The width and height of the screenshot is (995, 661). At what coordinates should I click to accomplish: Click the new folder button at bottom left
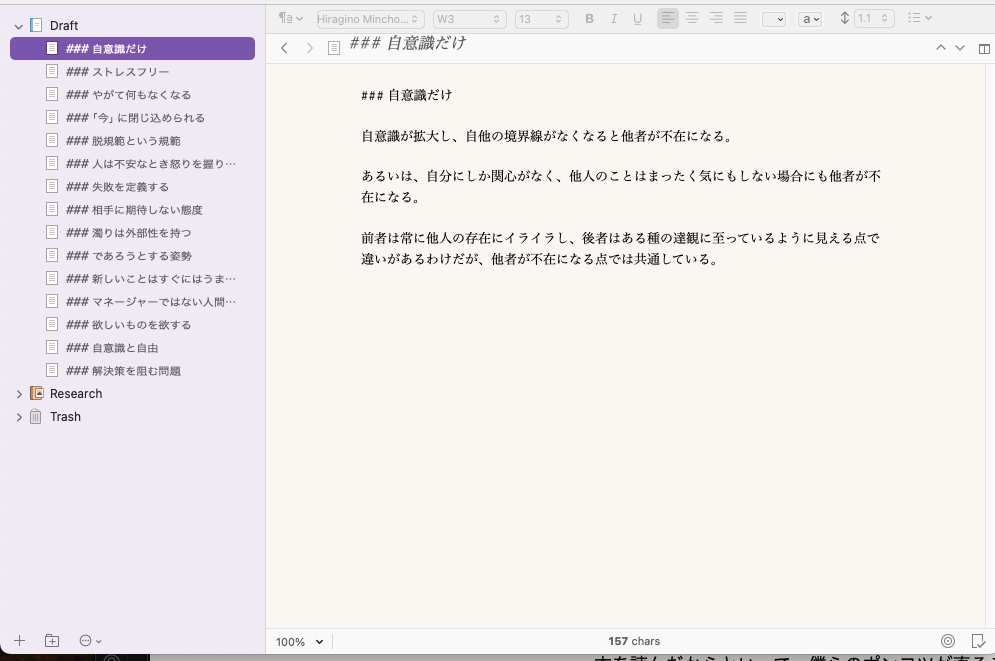[52, 640]
